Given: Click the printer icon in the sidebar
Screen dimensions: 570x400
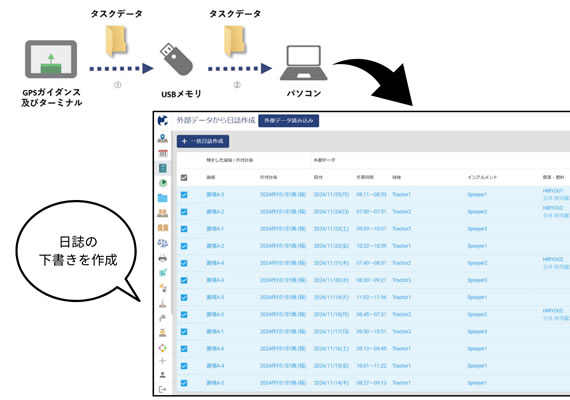Looking at the screenshot, I should 162,258.
